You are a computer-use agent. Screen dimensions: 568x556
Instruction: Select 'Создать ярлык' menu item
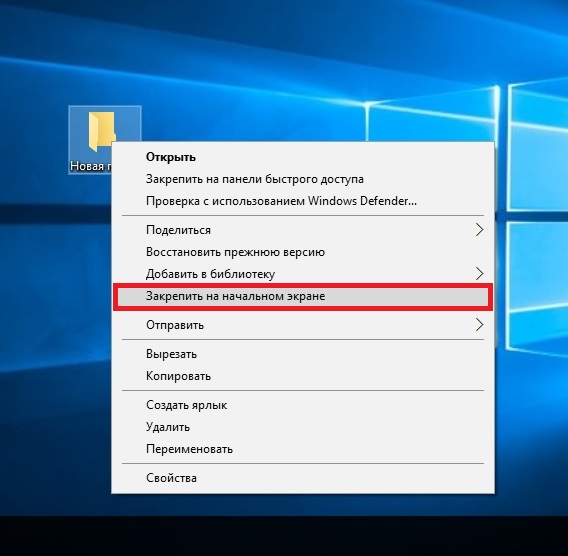(x=186, y=405)
